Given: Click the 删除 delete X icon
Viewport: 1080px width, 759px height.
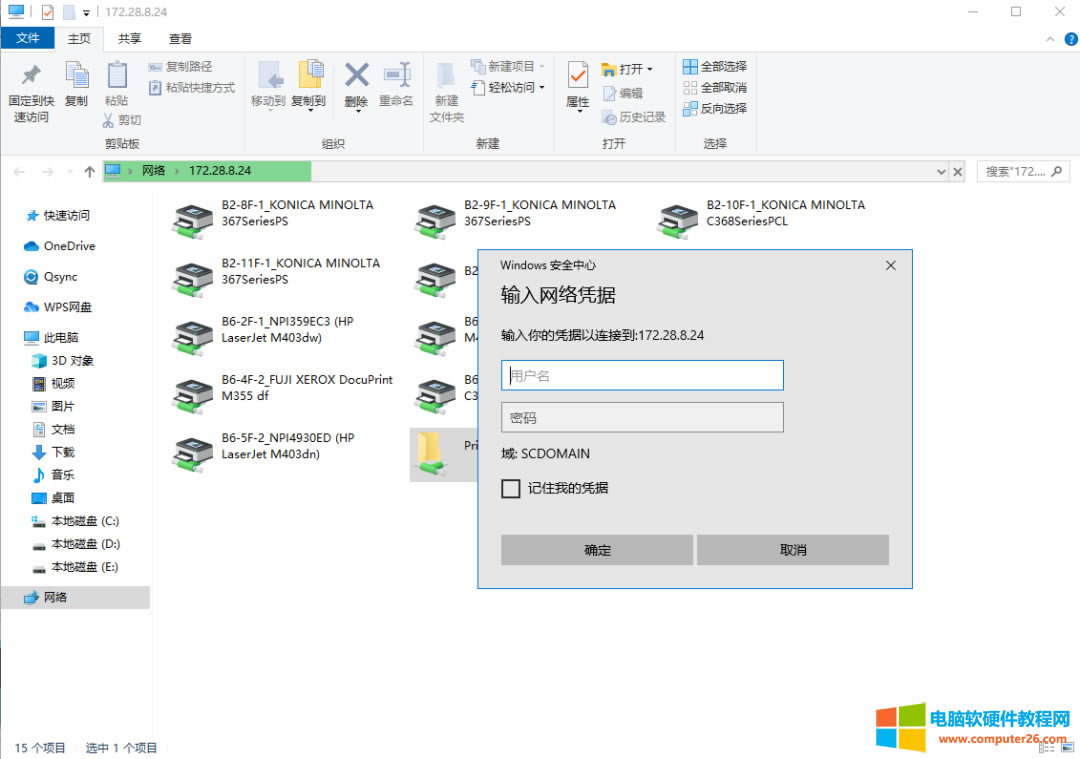Looking at the screenshot, I should tap(356, 75).
